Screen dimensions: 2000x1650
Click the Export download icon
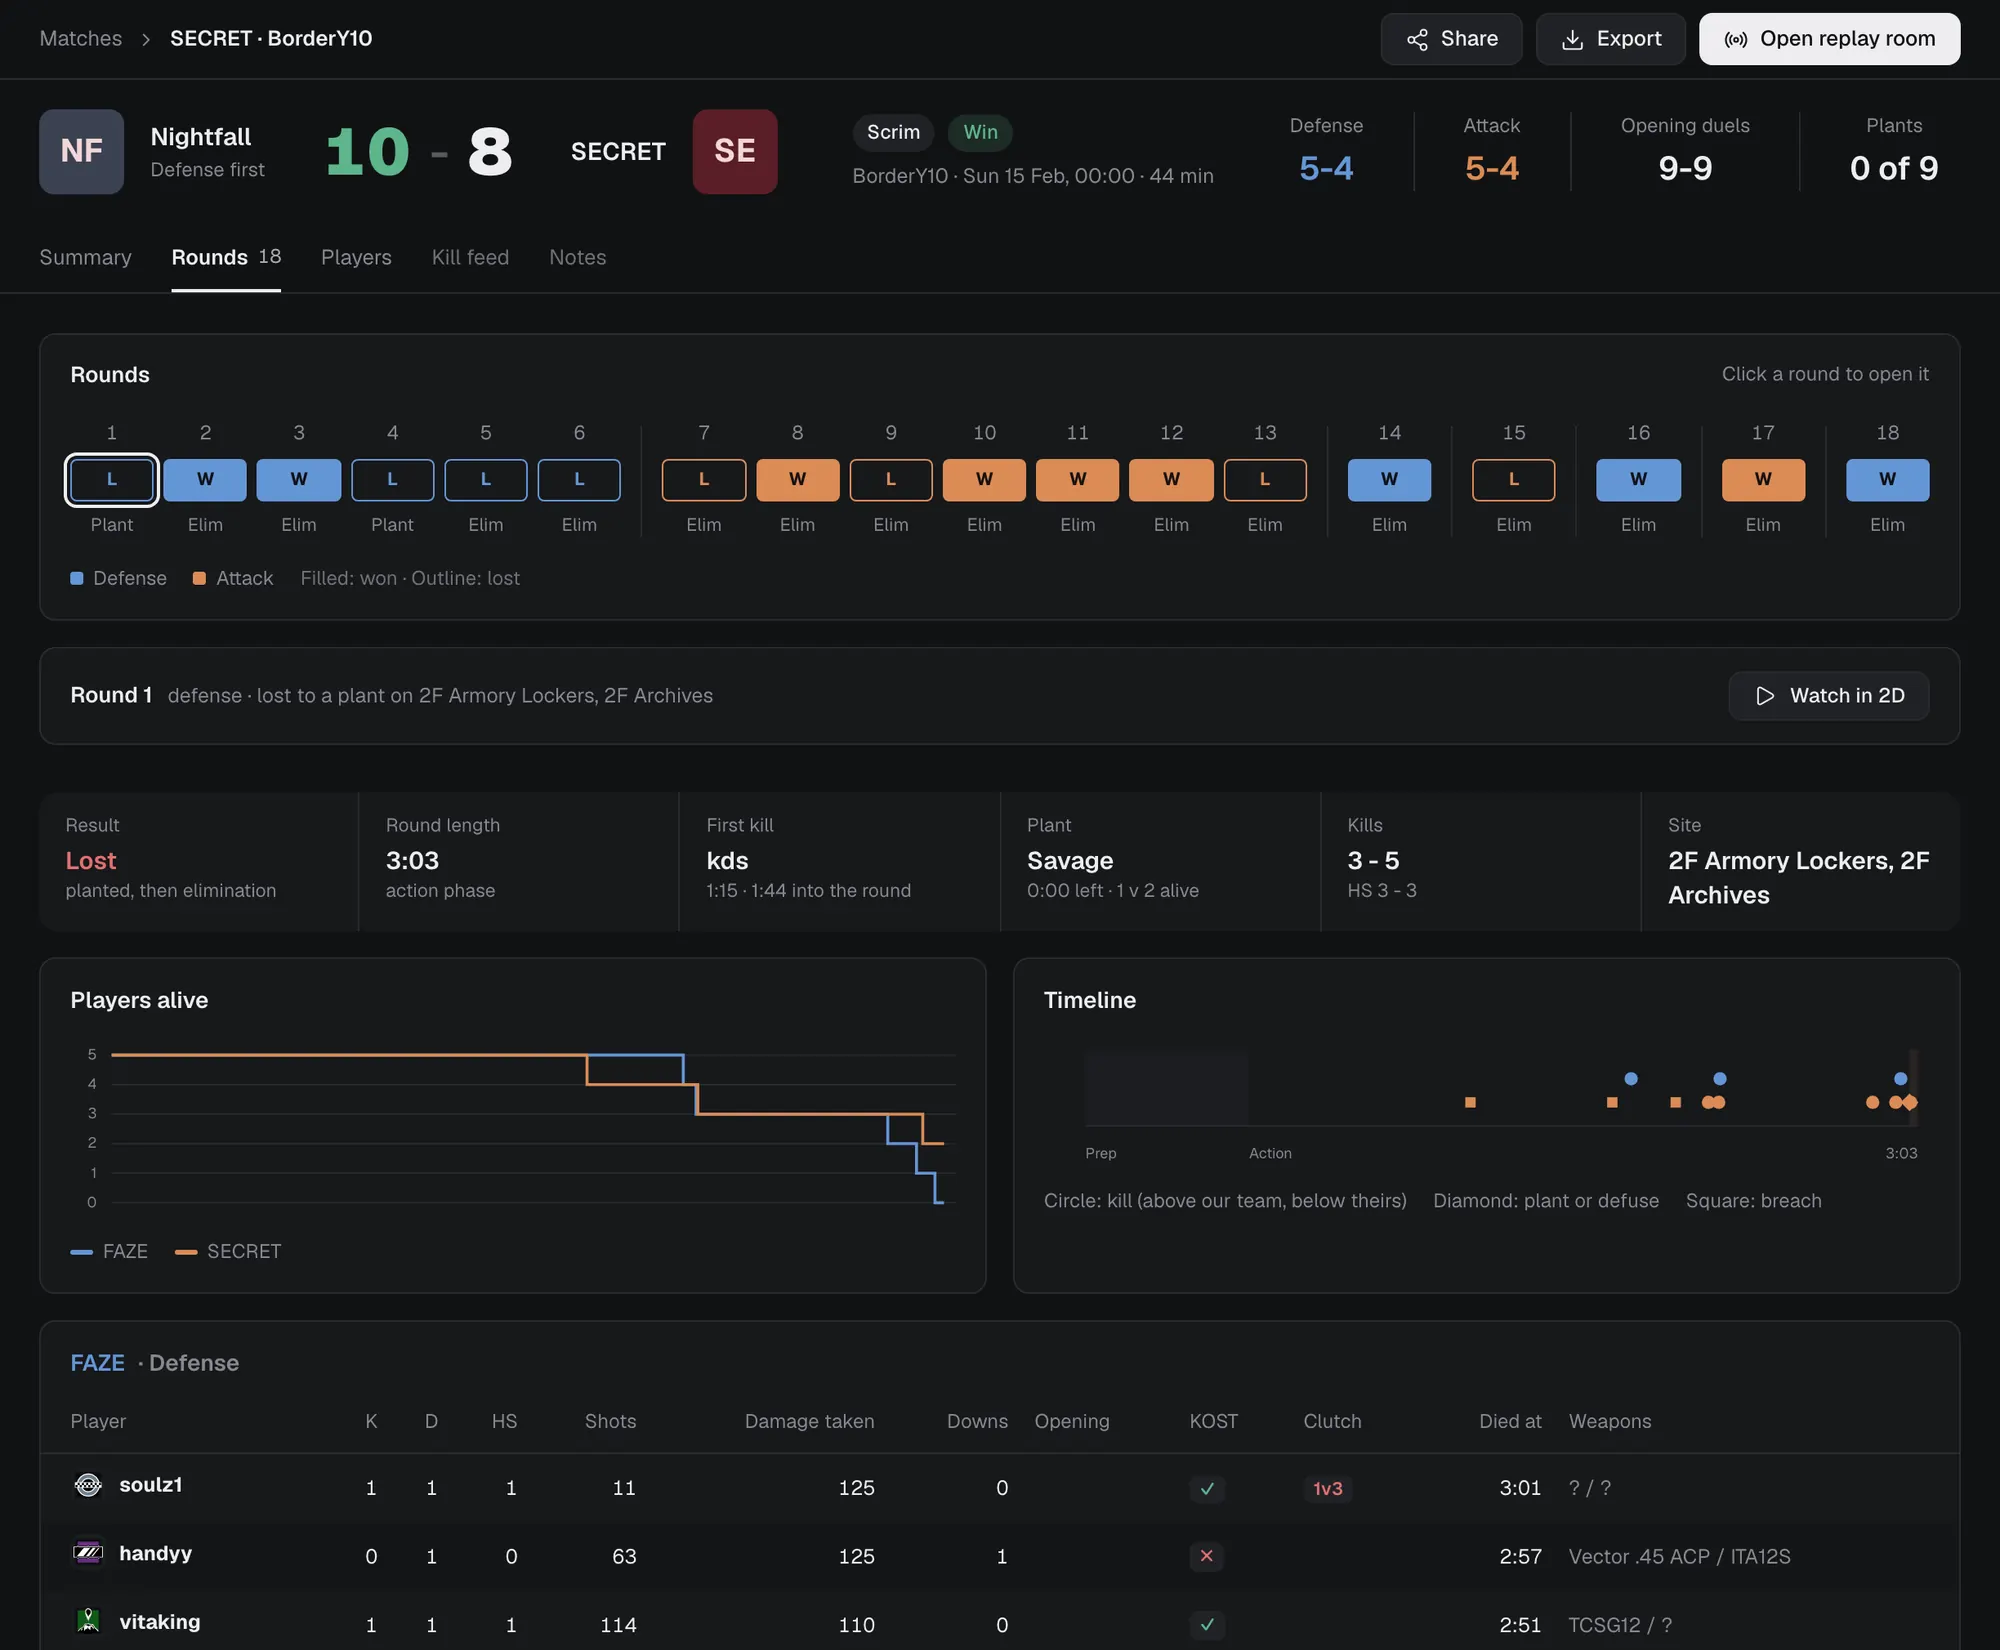1573,39
